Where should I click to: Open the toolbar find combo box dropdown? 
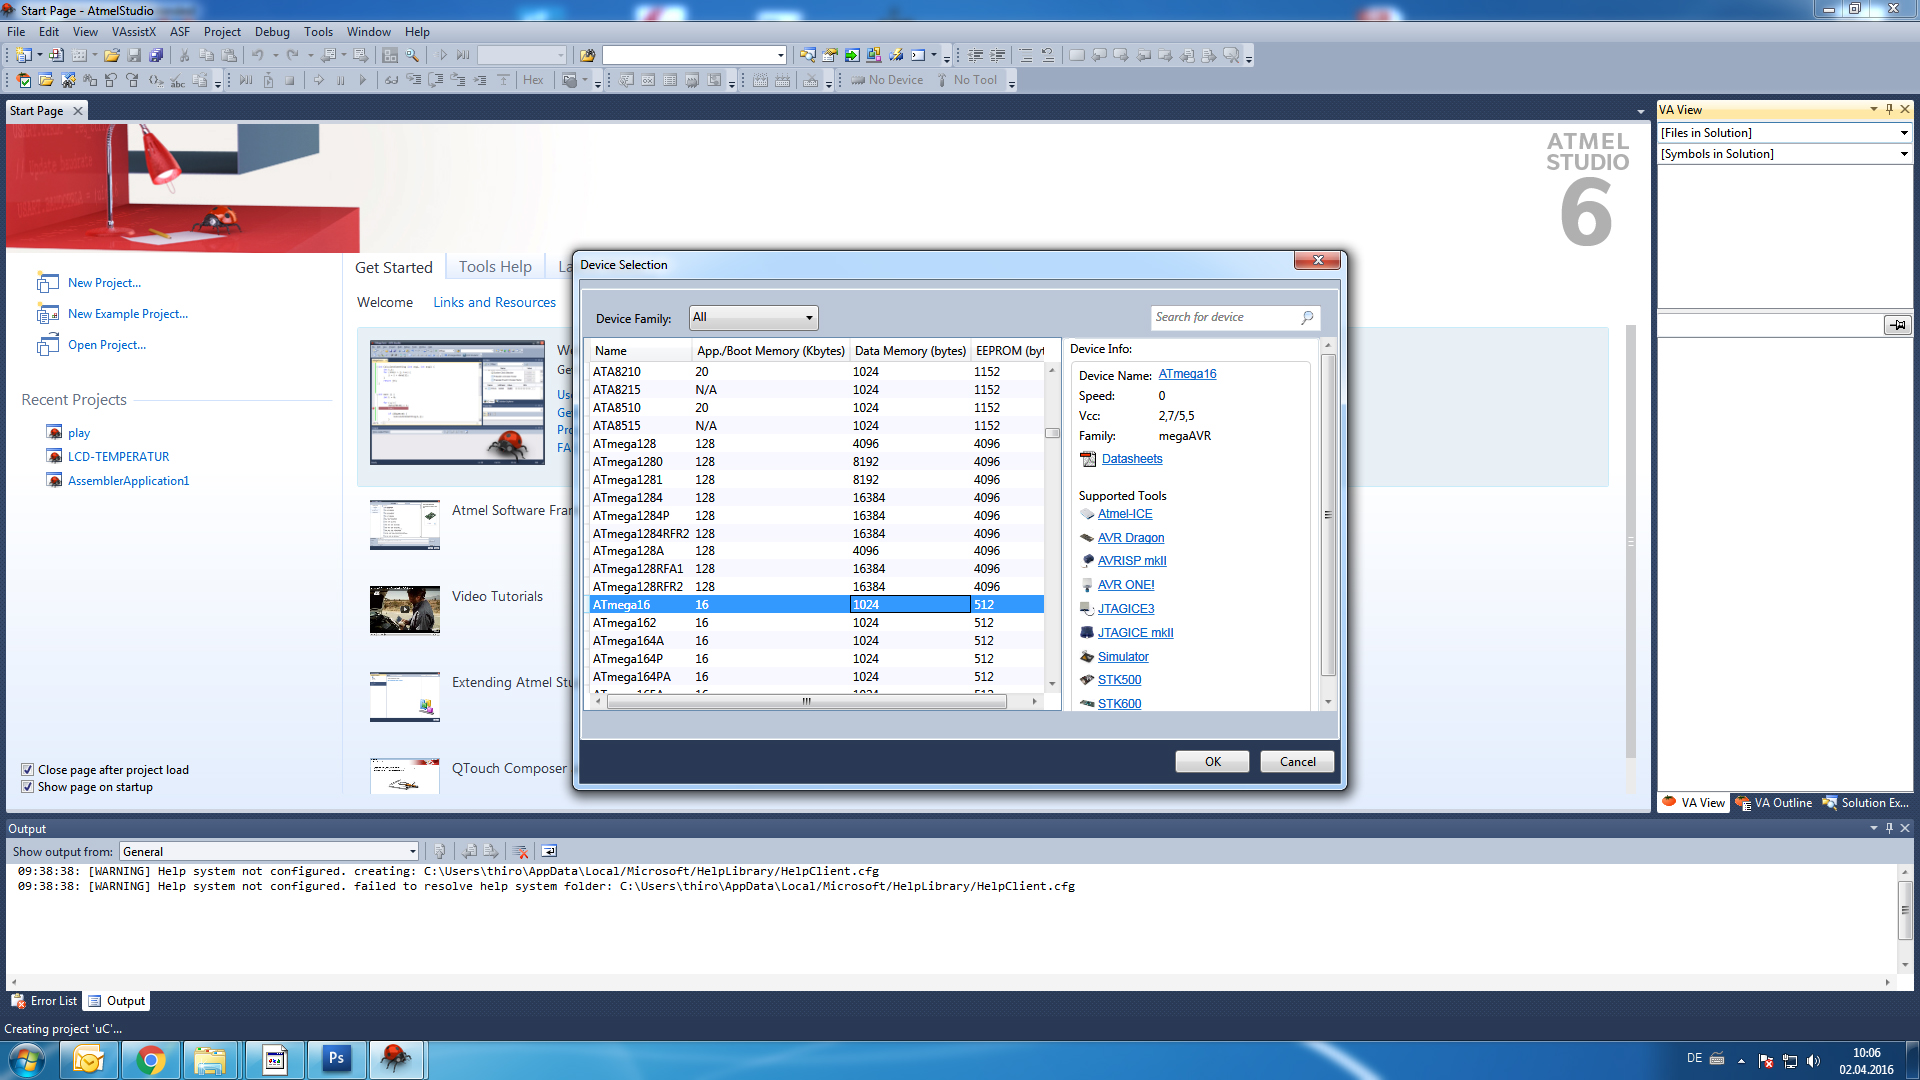781,55
